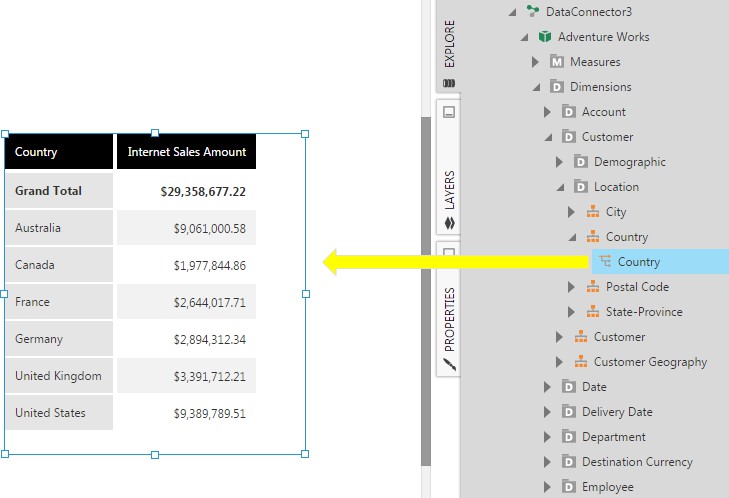
Task: Click the Grand Total row label
Action: (48, 191)
